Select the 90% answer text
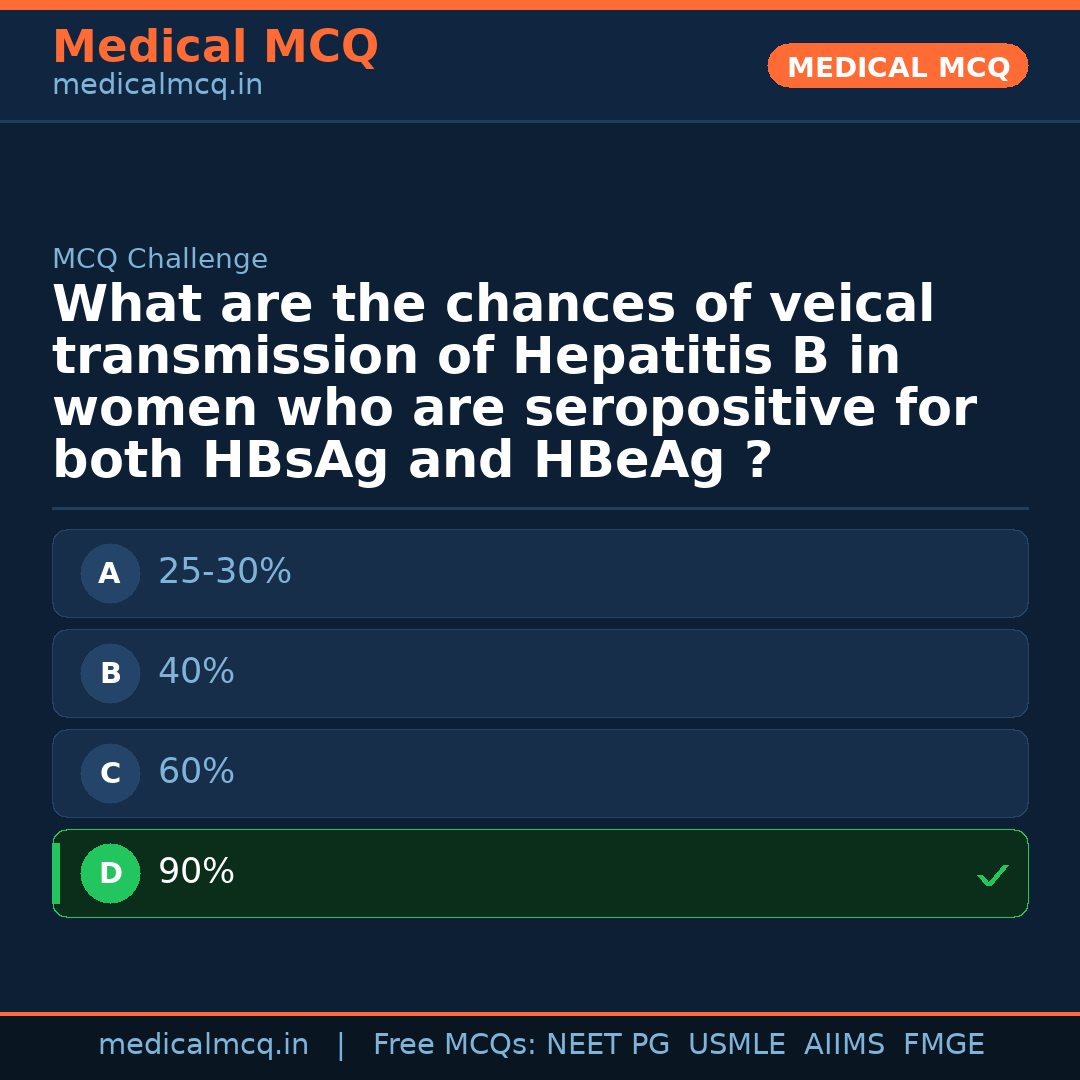 196,872
